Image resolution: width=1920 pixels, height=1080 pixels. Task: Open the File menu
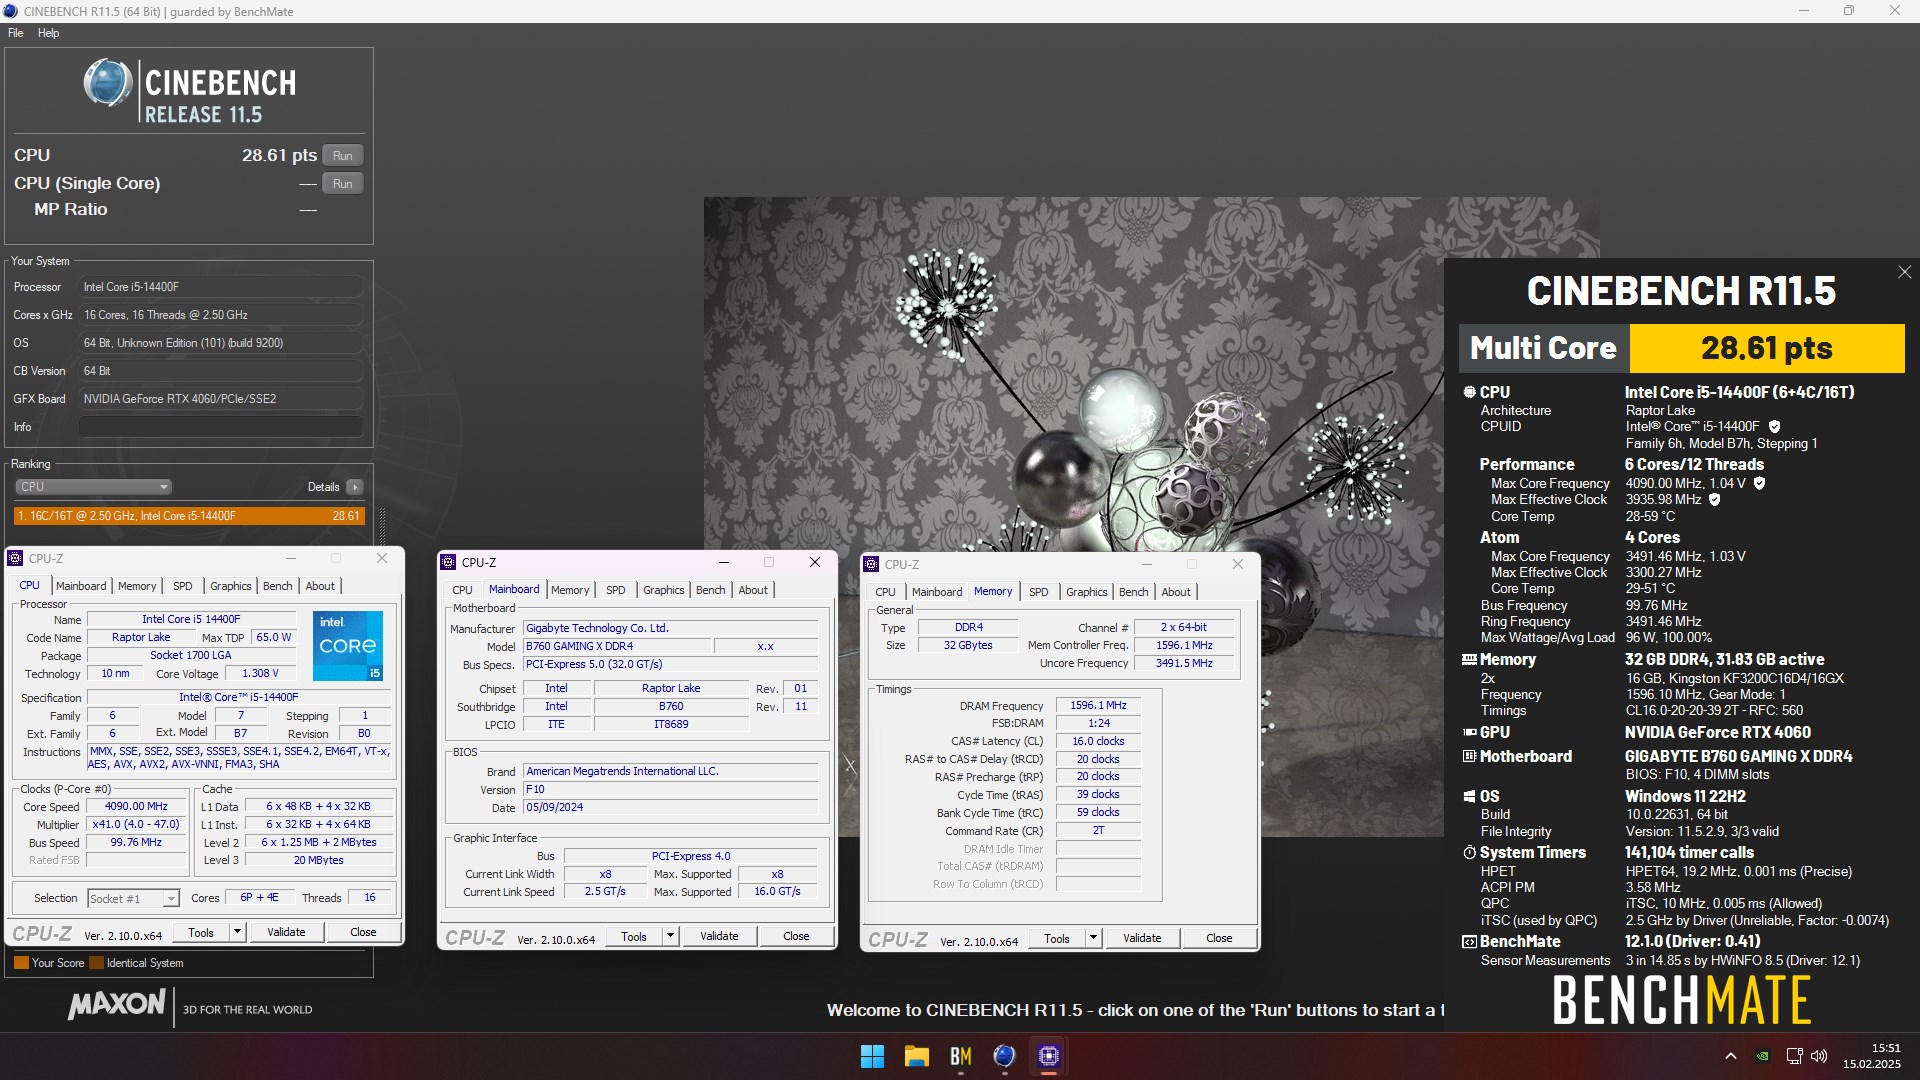(16, 33)
